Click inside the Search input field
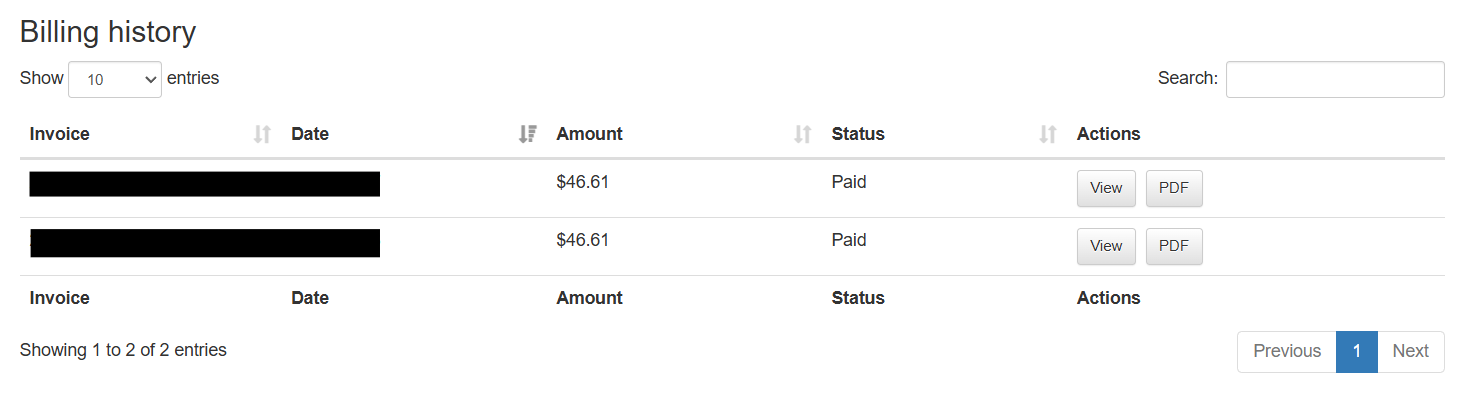Image resolution: width=1472 pixels, height=406 pixels. (x=1335, y=79)
